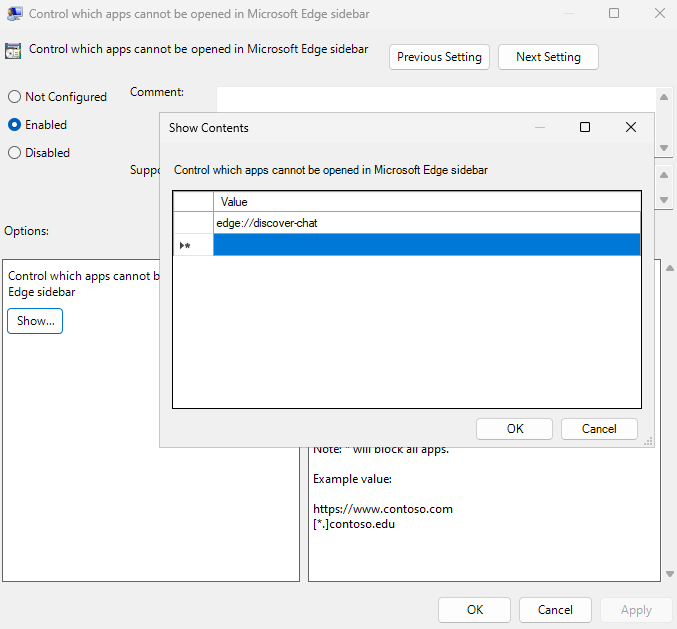Close the Show Contents dialog
Viewport: 677px width, 629px height.
coord(631,127)
